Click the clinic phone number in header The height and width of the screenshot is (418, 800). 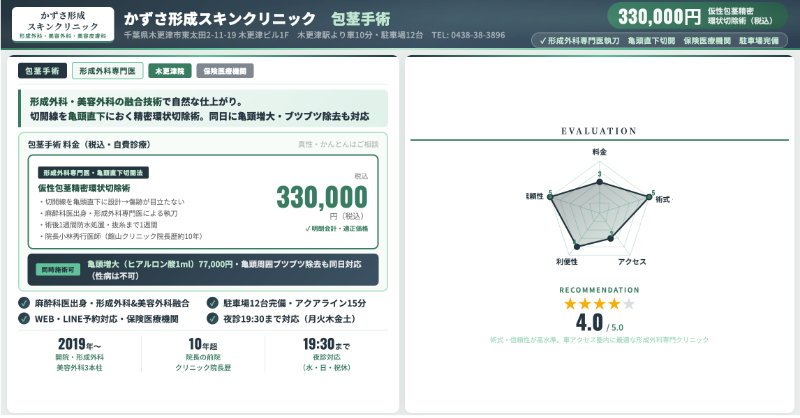click(469, 35)
